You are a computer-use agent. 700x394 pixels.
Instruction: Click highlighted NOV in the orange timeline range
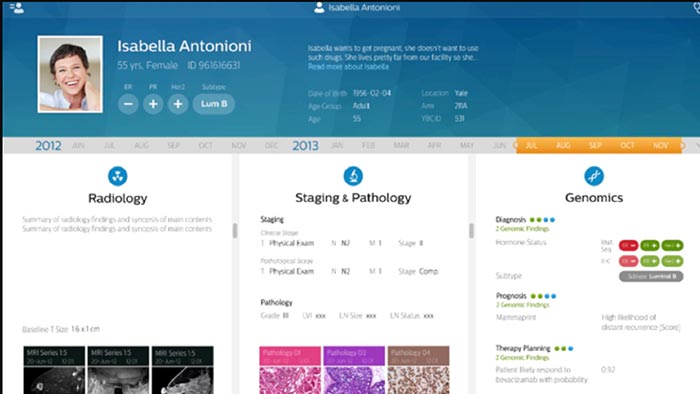[660, 146]
